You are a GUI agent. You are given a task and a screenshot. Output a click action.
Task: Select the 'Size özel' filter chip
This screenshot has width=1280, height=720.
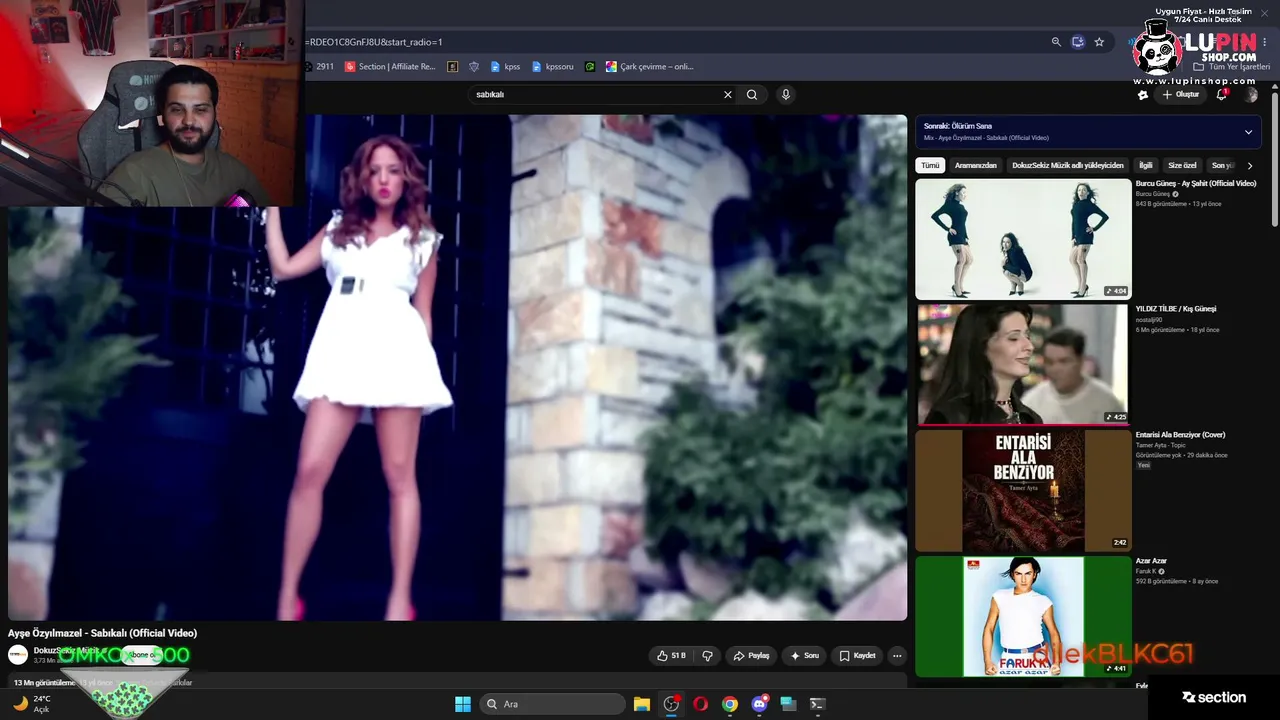1182,165
